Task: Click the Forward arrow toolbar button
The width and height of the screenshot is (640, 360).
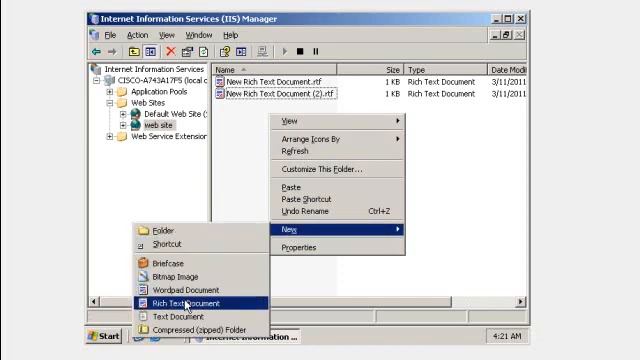Action: pyautogui.click(x=112, y=52)
